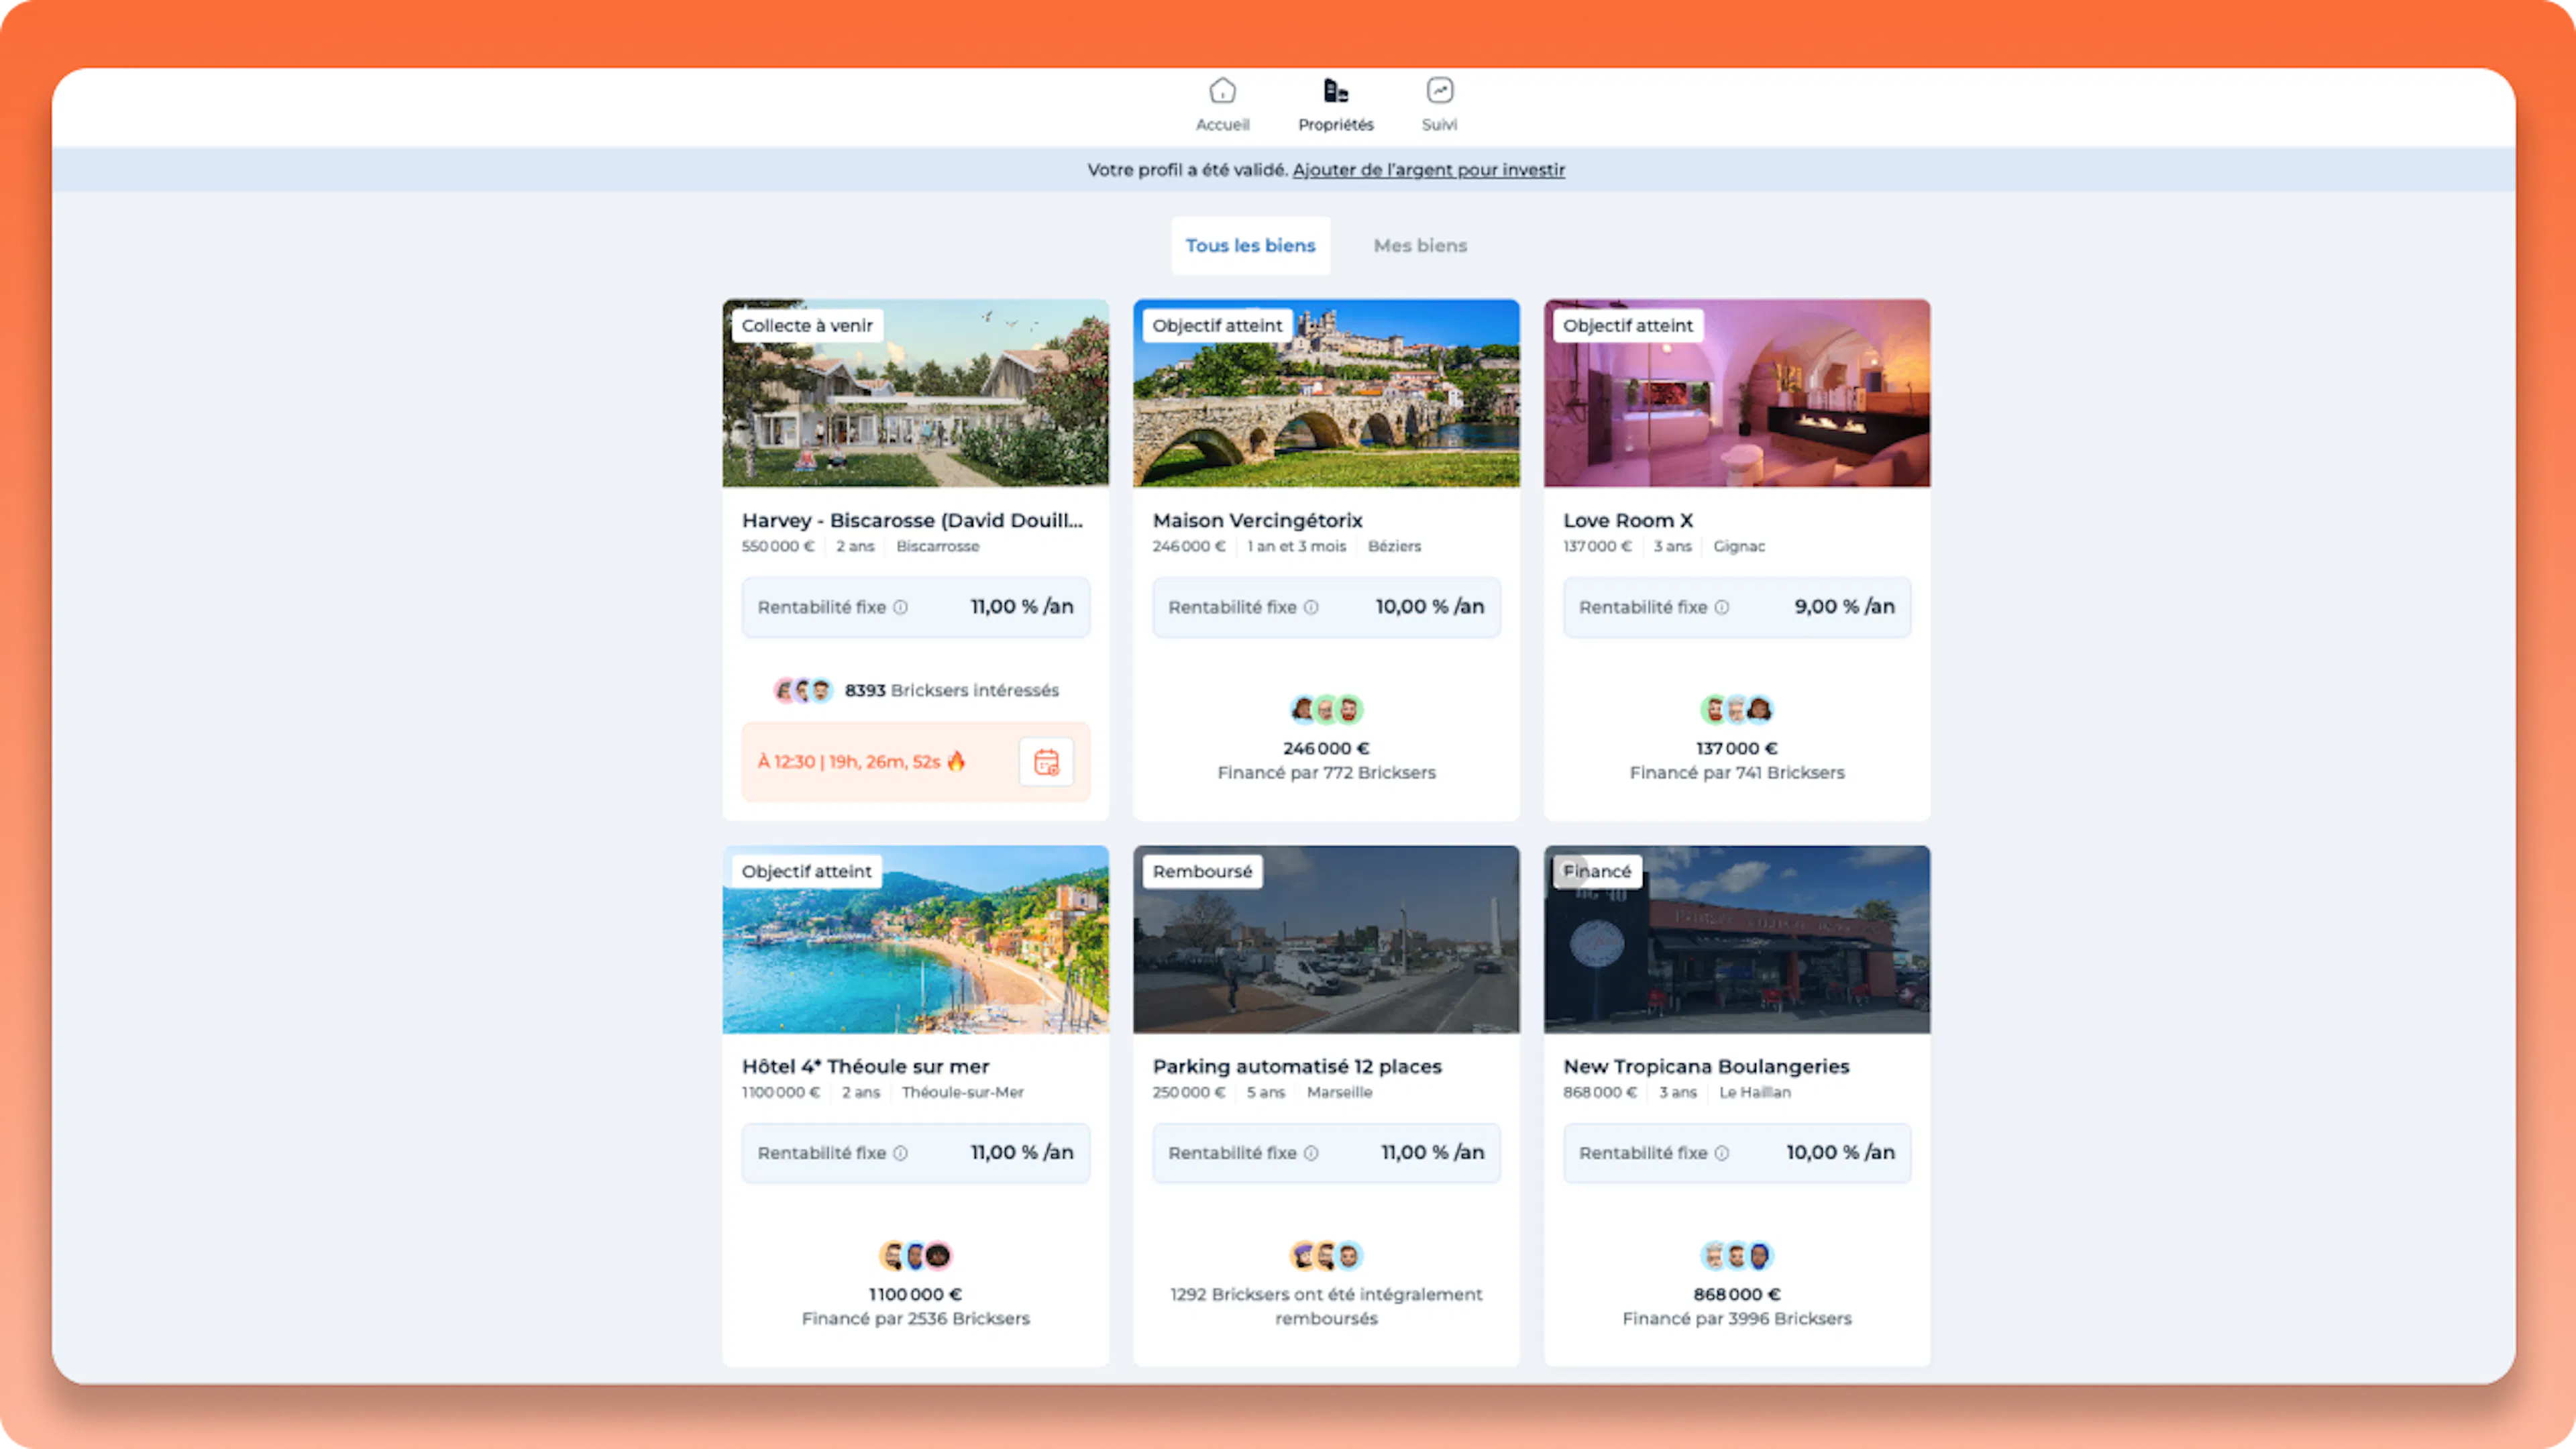Select the Propriétés buildings icon
2576x1449 pixels.
1336,91
